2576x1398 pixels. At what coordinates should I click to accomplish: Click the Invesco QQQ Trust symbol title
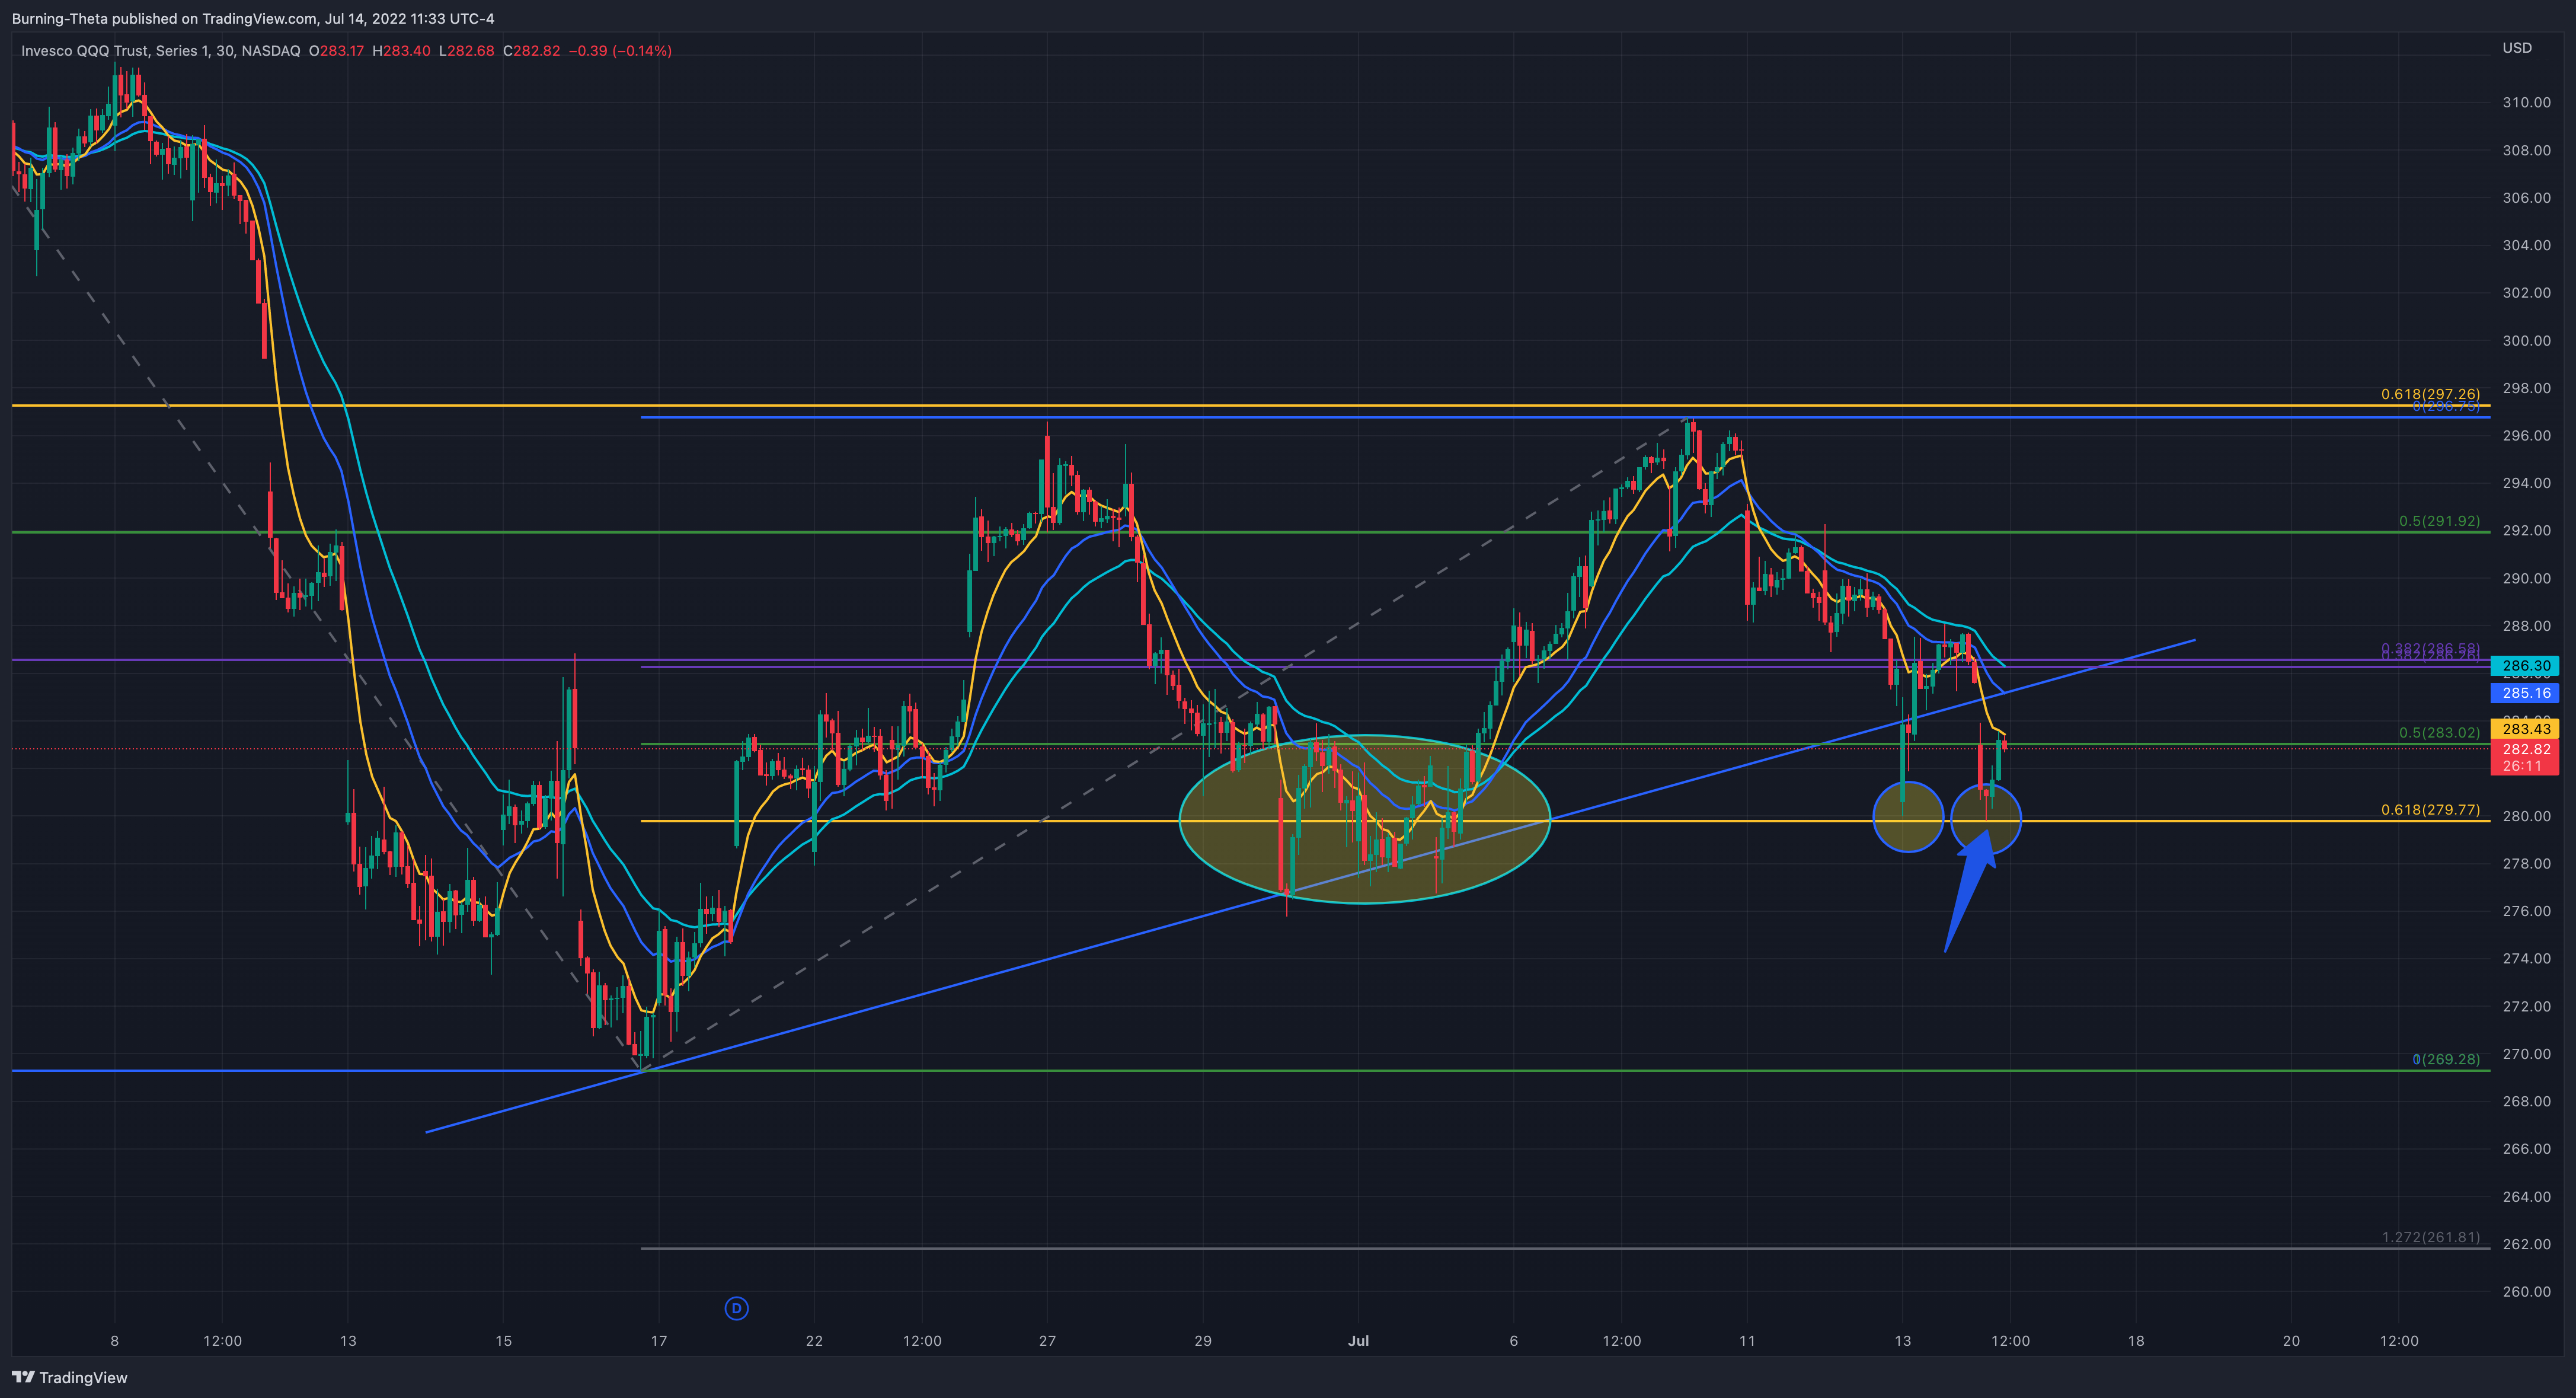[x=161, y=51]
